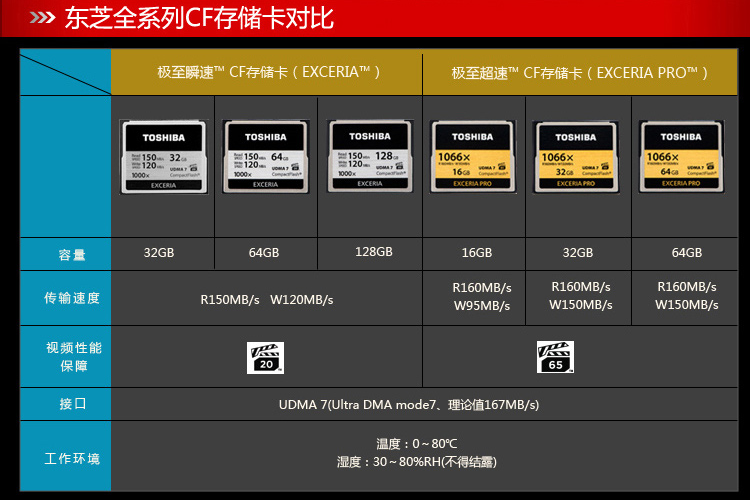Image resolution: width=751 pixels, height=500 pixels.
Task: Click the title 东芝全系列CF存储卡对比
Action: (x=199, y=18)
